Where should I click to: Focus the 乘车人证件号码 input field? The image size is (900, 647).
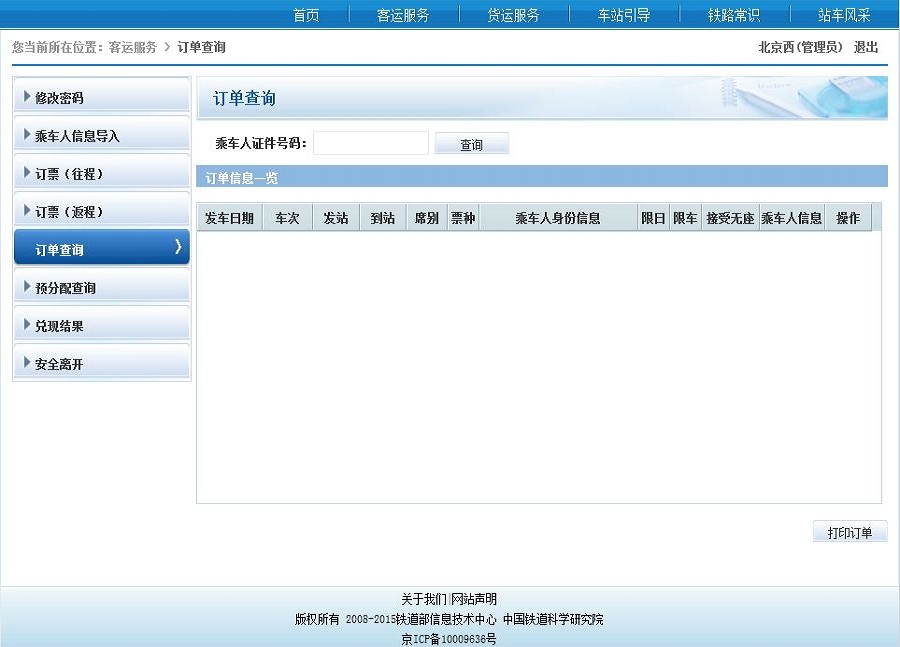(x=370, y=144)
